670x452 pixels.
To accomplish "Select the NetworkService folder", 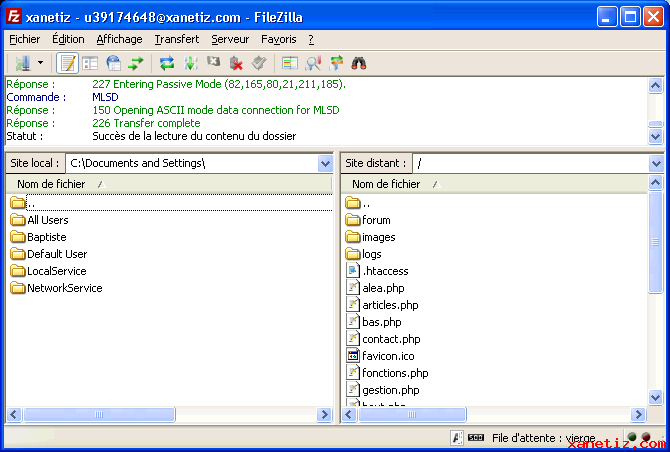I will pyautogui.click(x=56, y=288).
